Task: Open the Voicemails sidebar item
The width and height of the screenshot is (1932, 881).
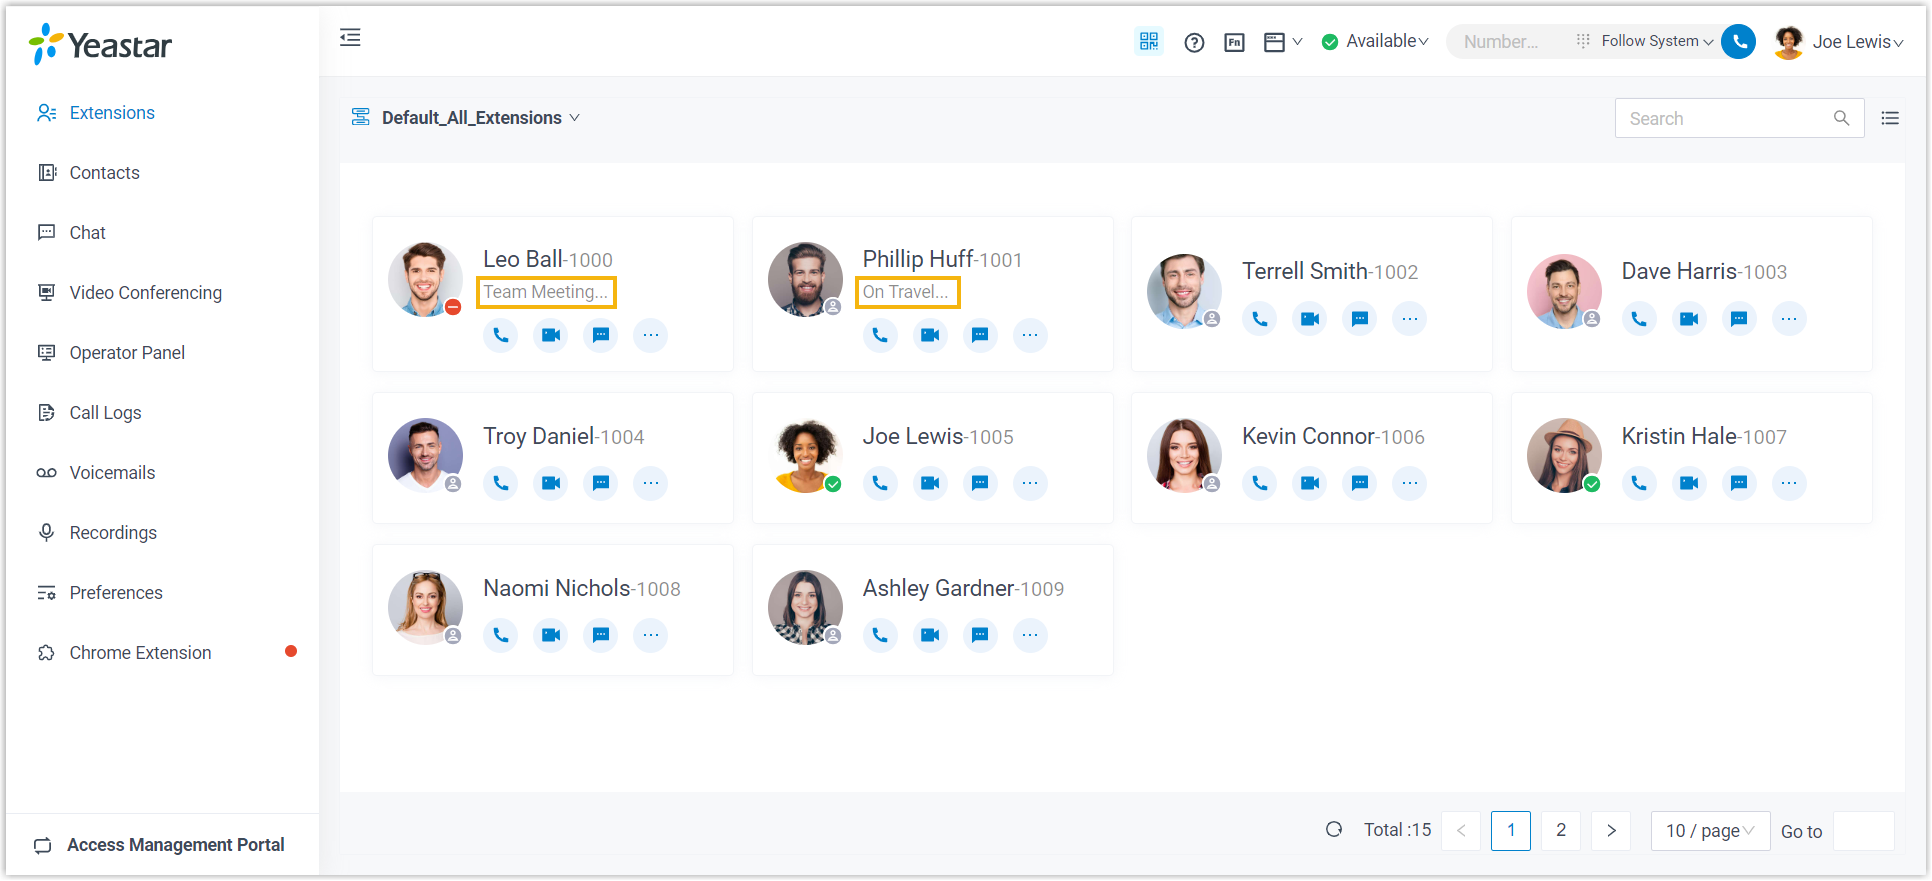Action: 112,473
